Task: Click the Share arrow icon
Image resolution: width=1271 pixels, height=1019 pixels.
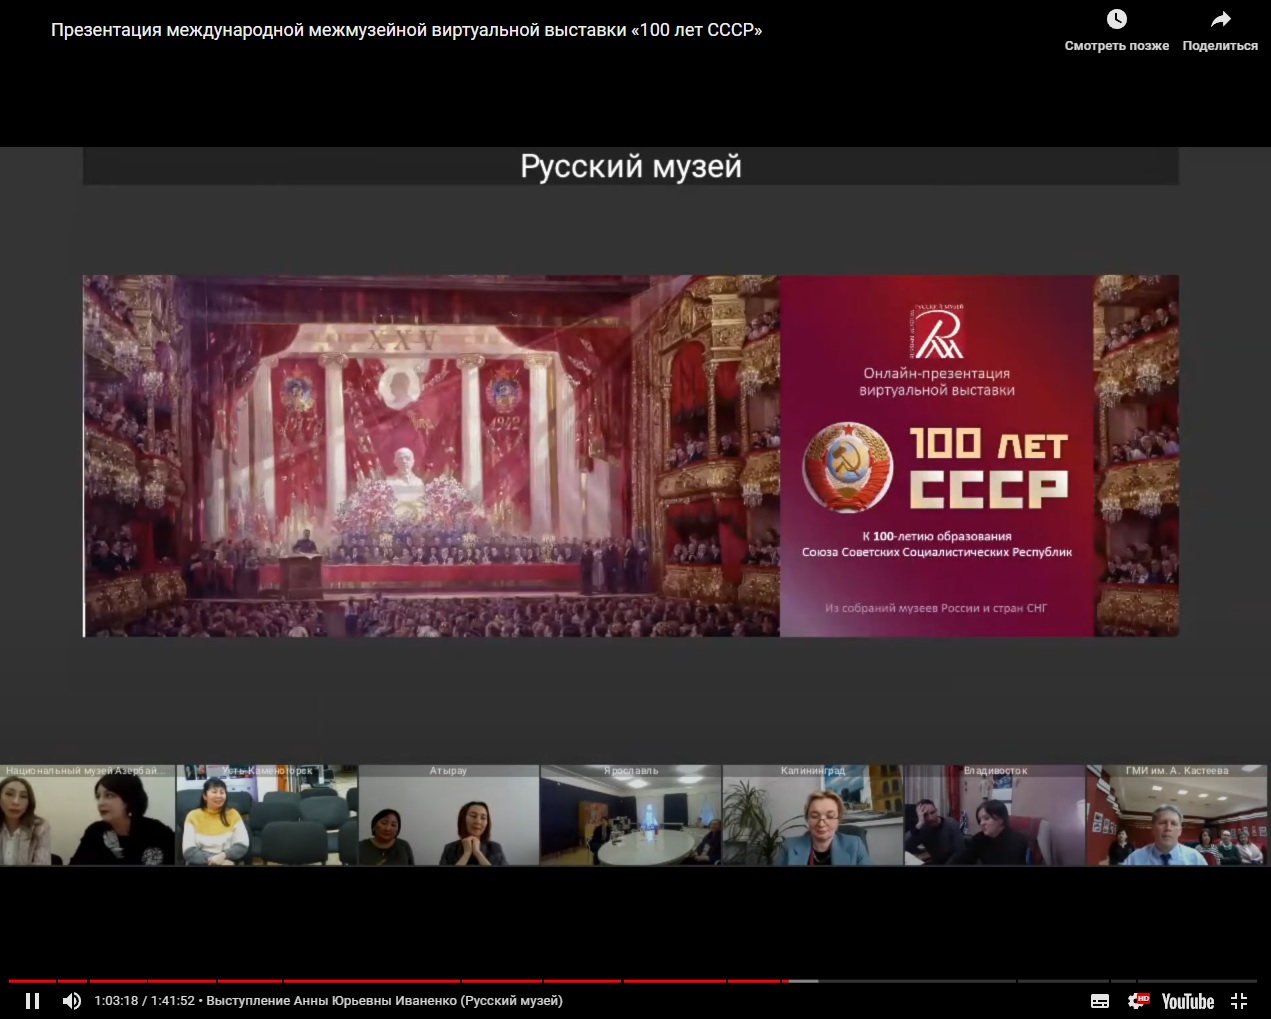Action: [x=1220, y=20]
